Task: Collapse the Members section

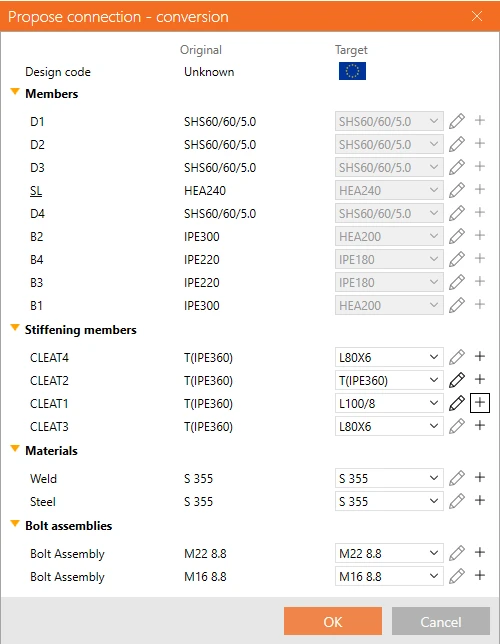Action: tap(15, 92)
